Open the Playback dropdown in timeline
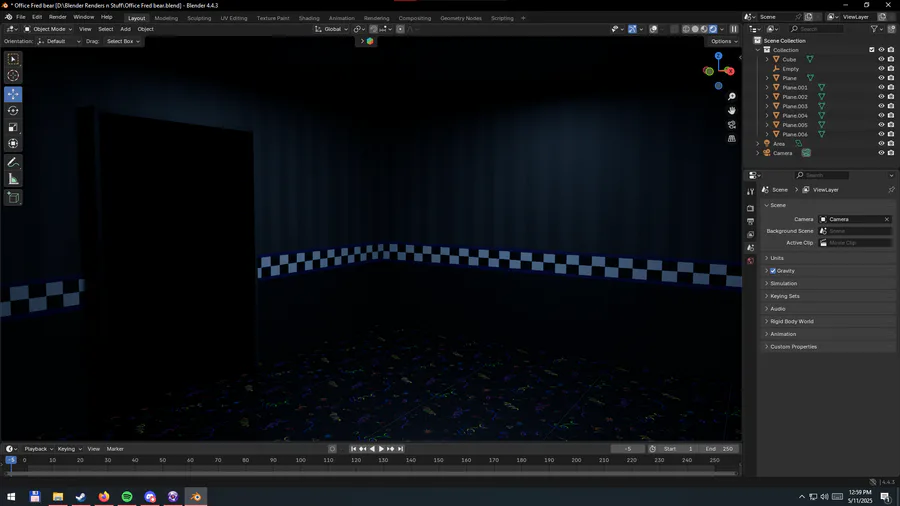 tap(38, 449)
